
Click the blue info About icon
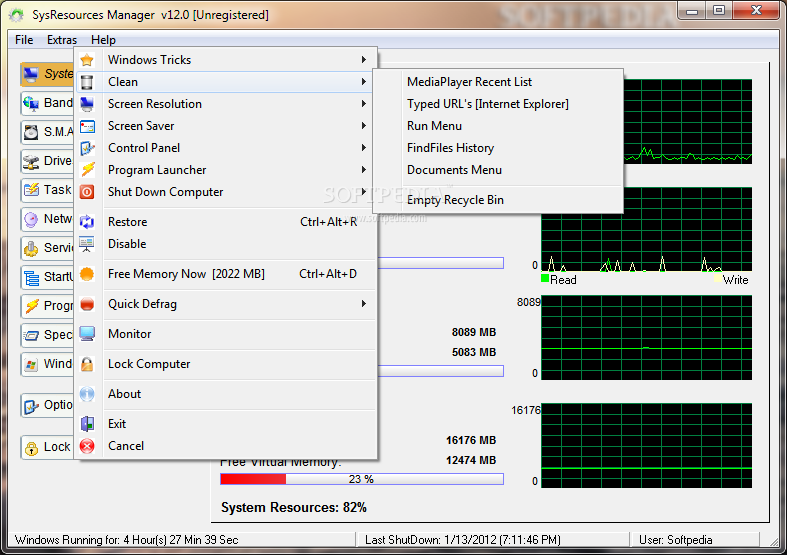87,394
